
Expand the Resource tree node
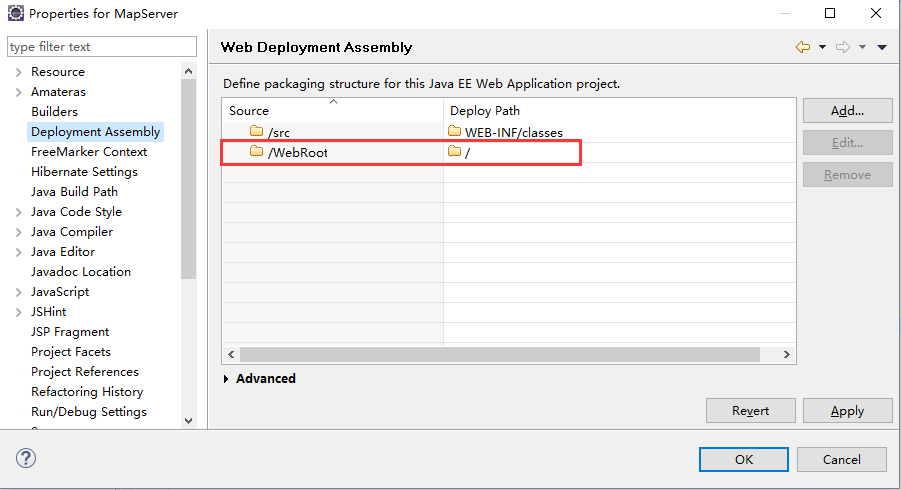tap(18, 72)
